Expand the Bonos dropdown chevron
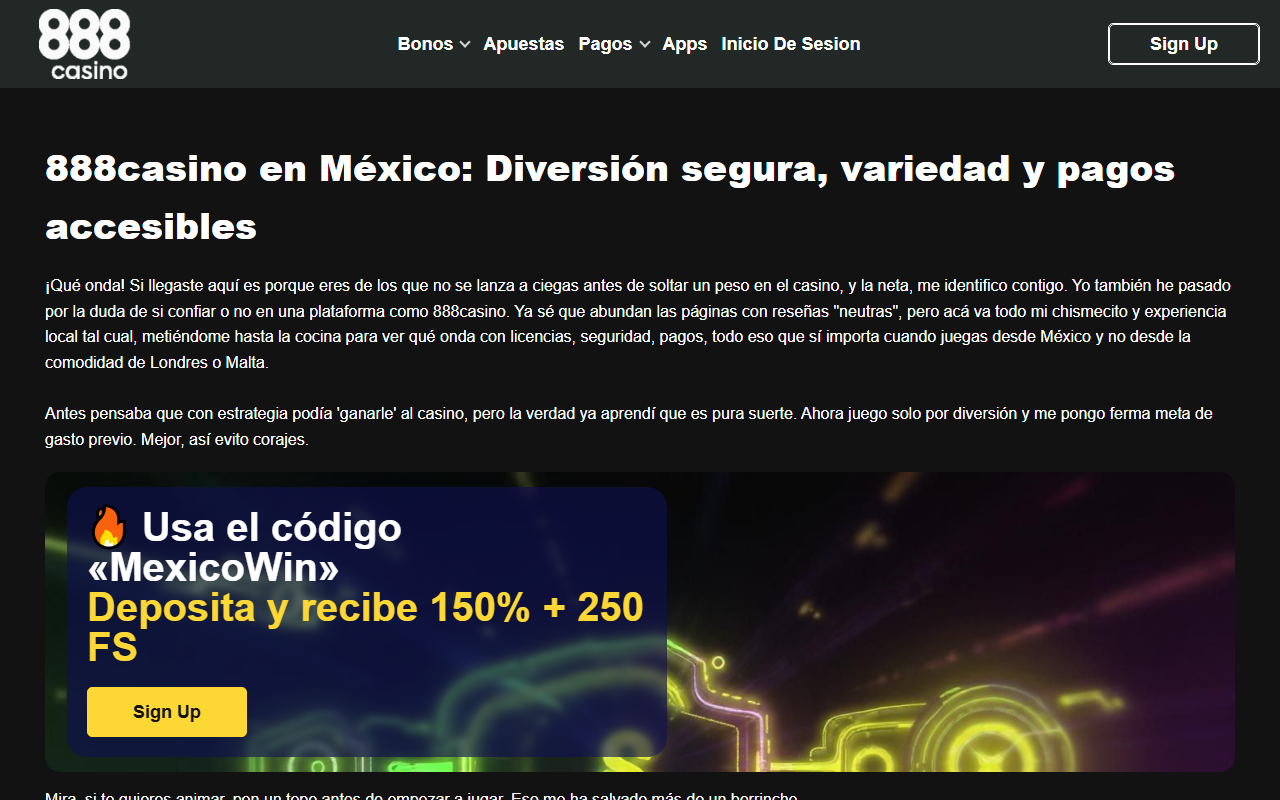Screen dimensions: 1280x800 click(464, 45)
